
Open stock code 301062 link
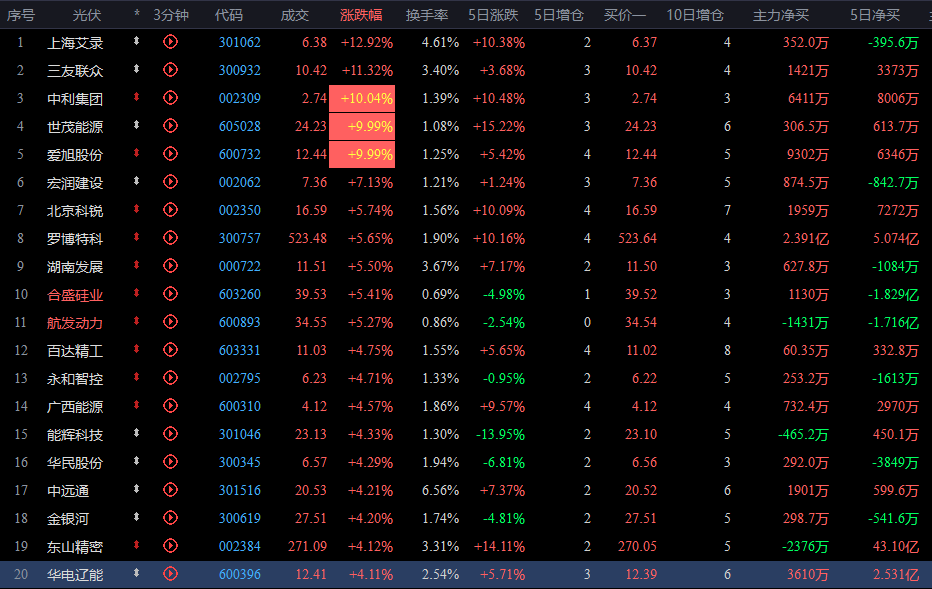point(240,42)
